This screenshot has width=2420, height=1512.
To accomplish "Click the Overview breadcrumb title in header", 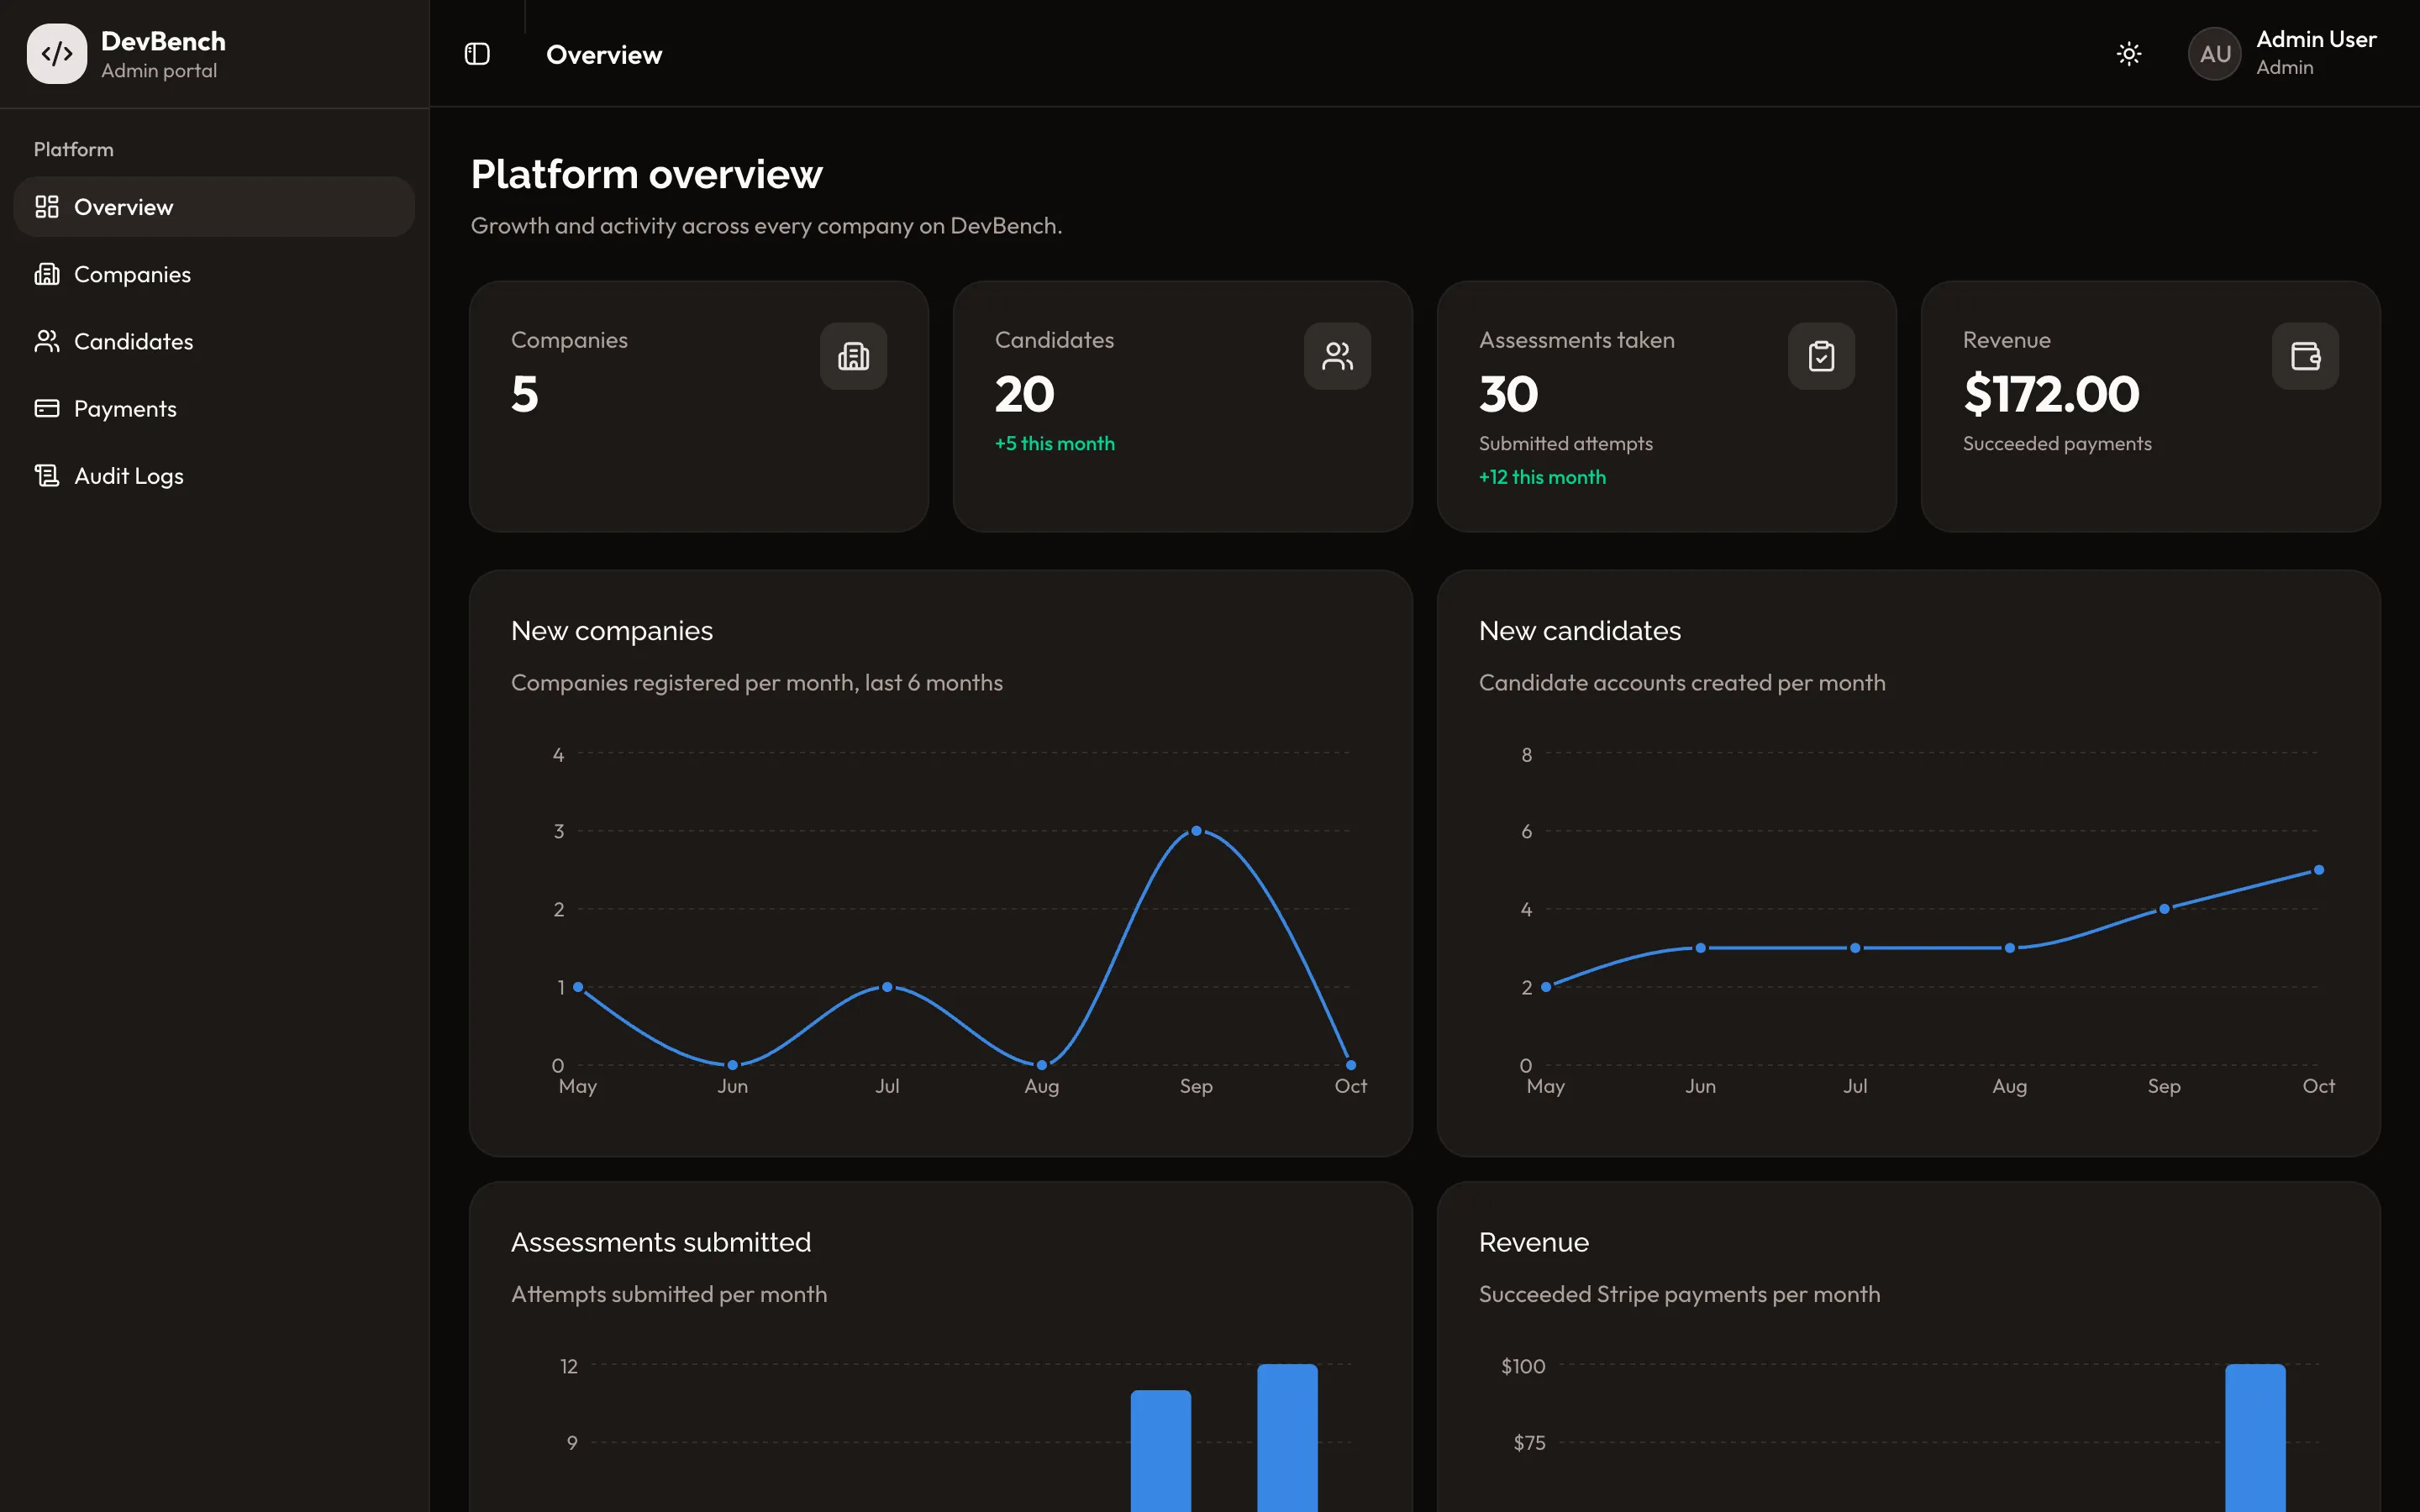I will [x=604, y=55].
